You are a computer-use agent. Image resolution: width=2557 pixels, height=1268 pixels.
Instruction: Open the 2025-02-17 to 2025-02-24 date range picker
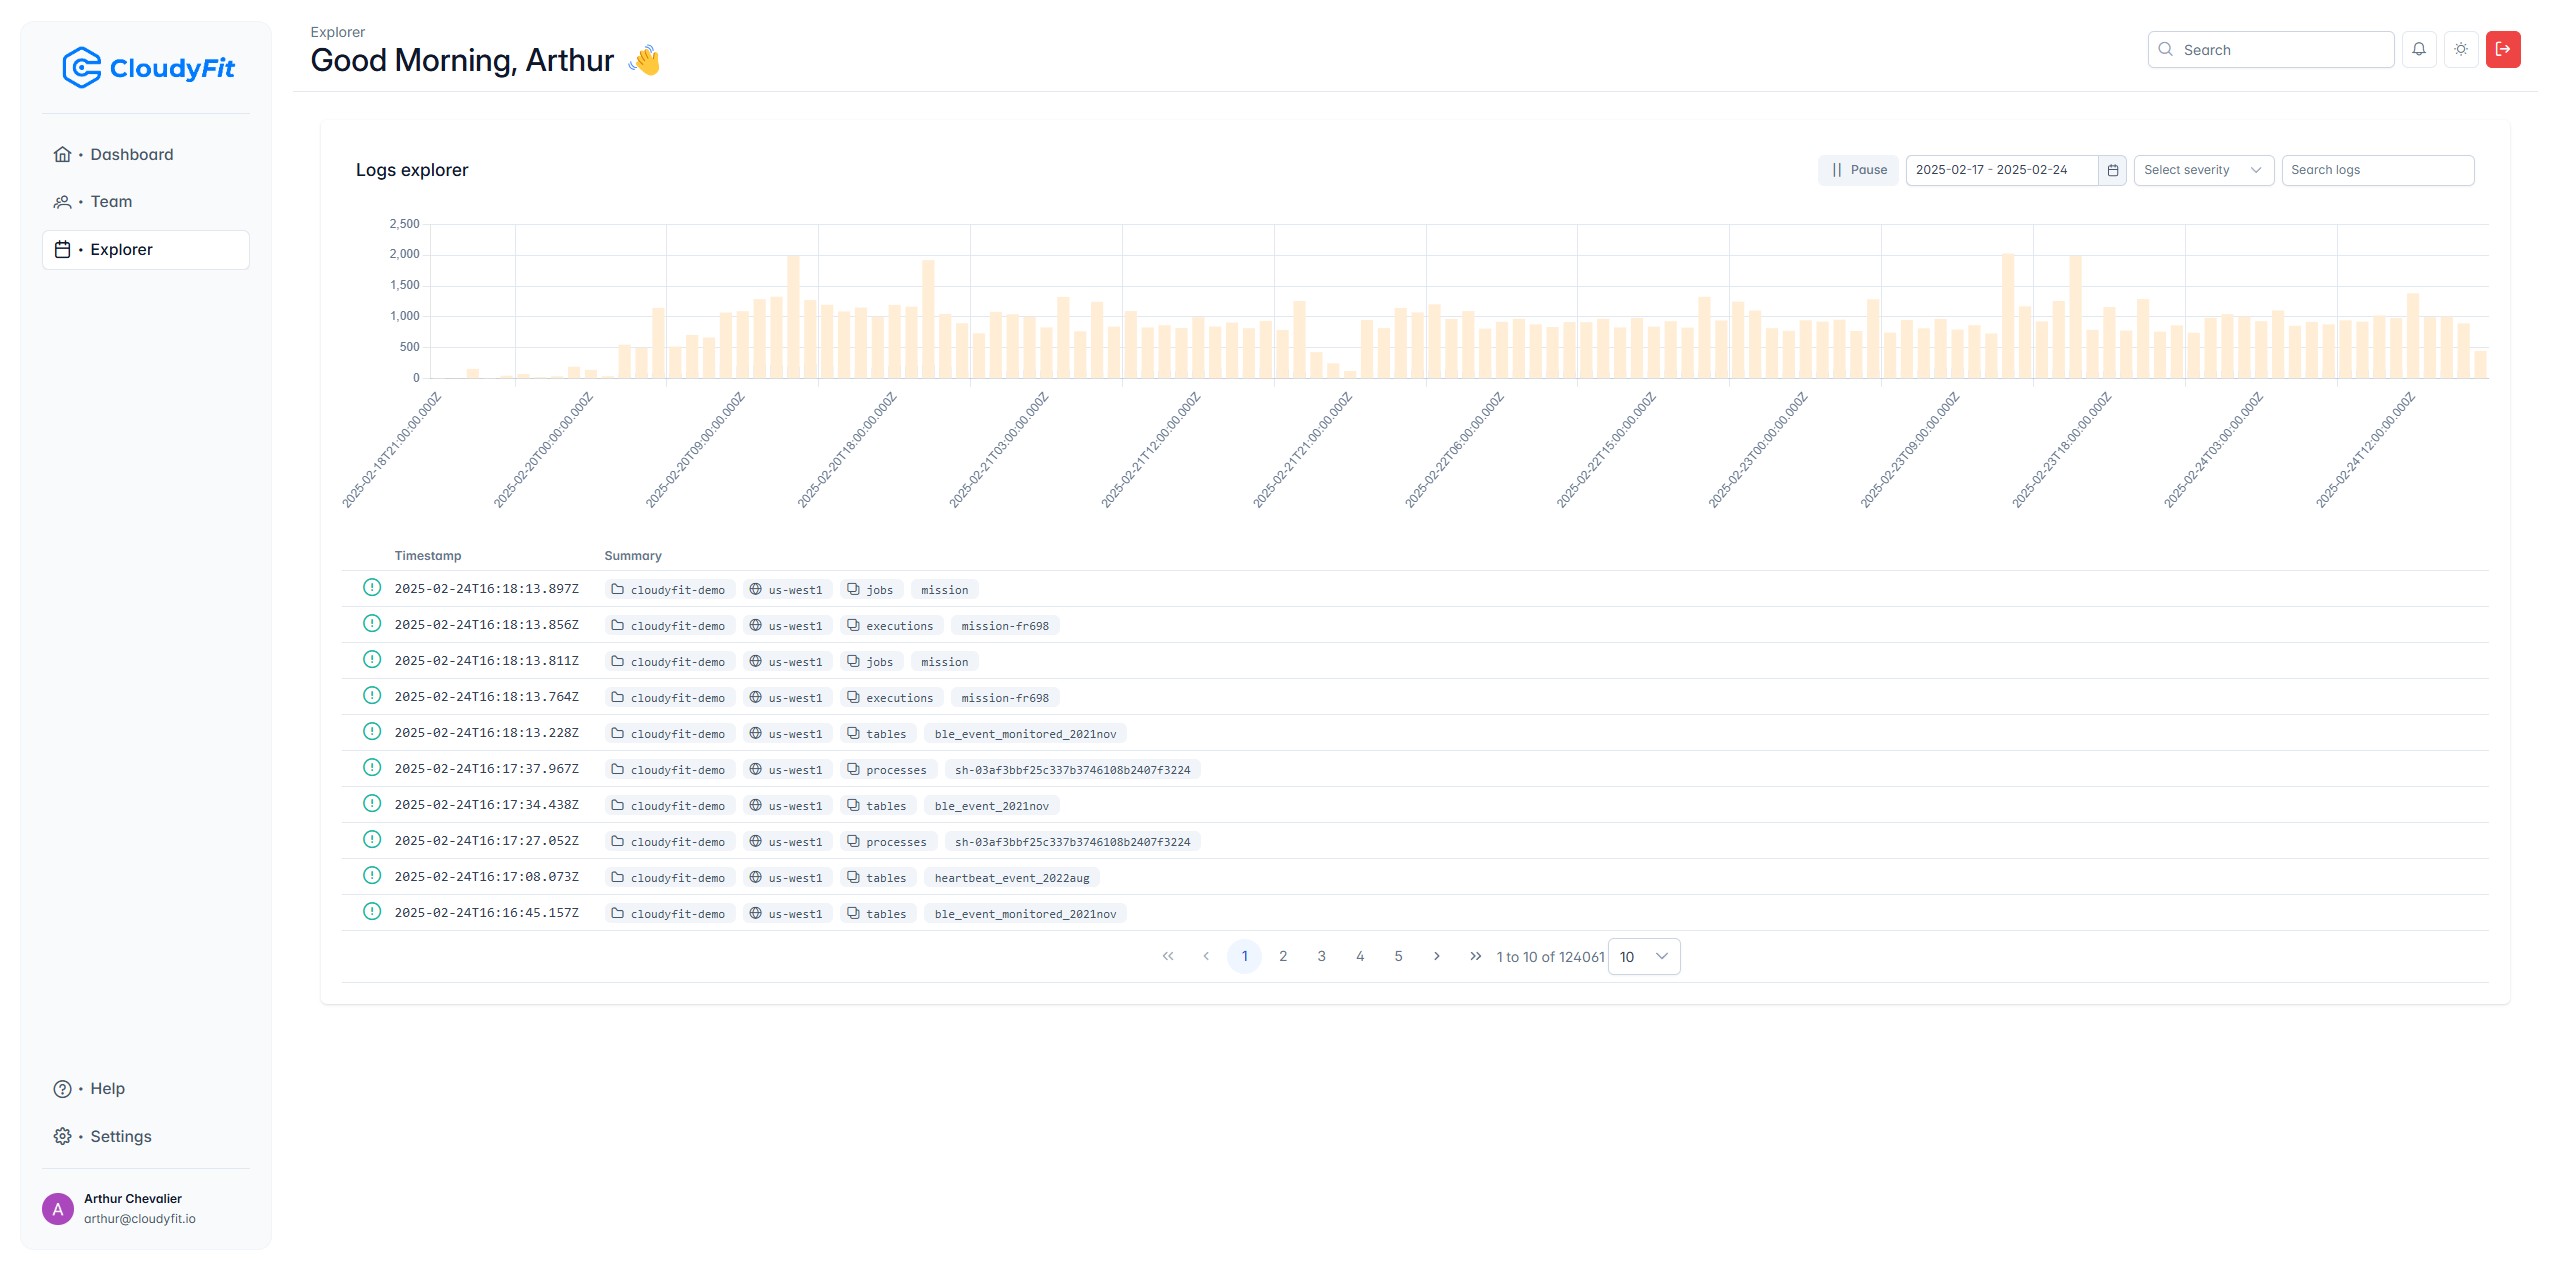(x=1995, y=169)
